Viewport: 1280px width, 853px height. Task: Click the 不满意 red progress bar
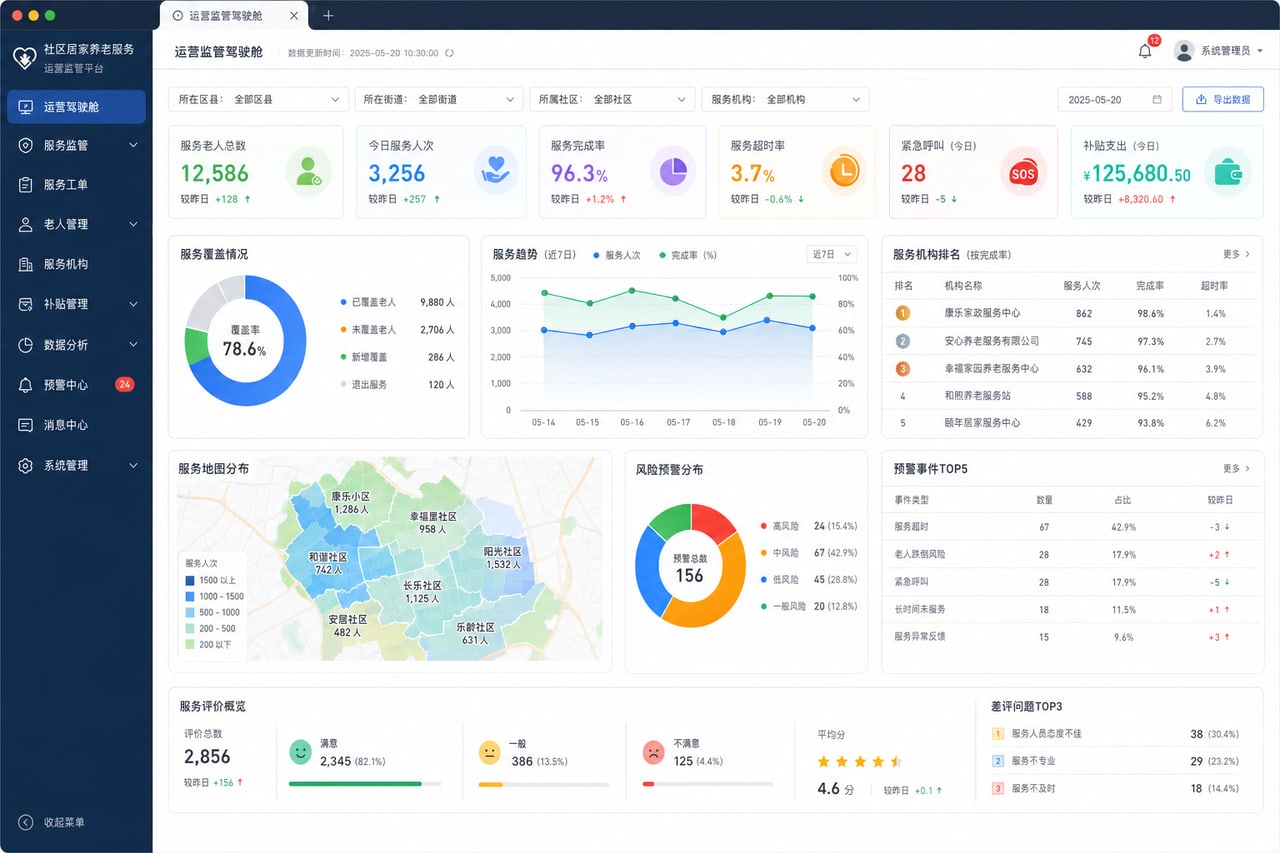point(707,784)
